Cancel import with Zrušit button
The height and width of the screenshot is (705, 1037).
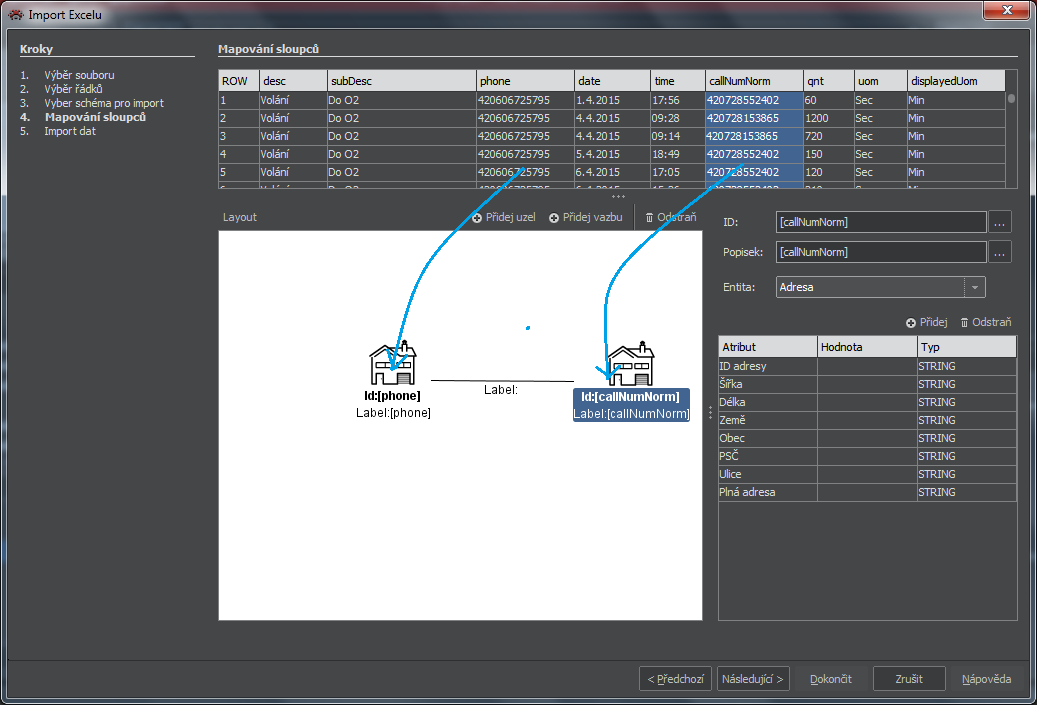pos(908,679)
